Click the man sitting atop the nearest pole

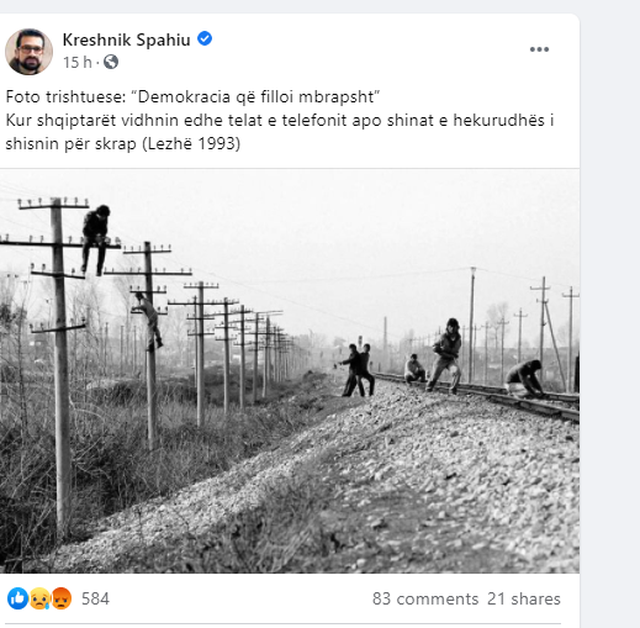(96, 240)
